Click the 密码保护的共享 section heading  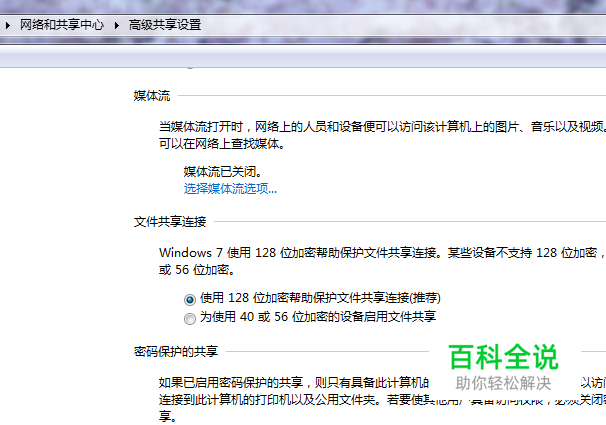[x=176, y=352]
